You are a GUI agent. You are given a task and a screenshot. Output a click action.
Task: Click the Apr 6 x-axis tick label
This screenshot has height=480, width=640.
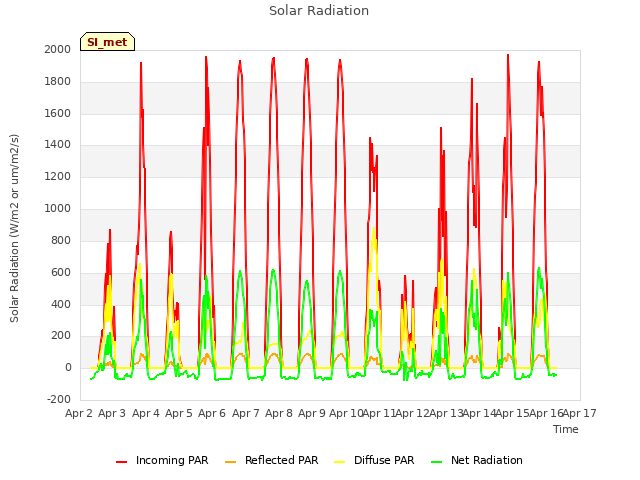click(x=212, y=413)
